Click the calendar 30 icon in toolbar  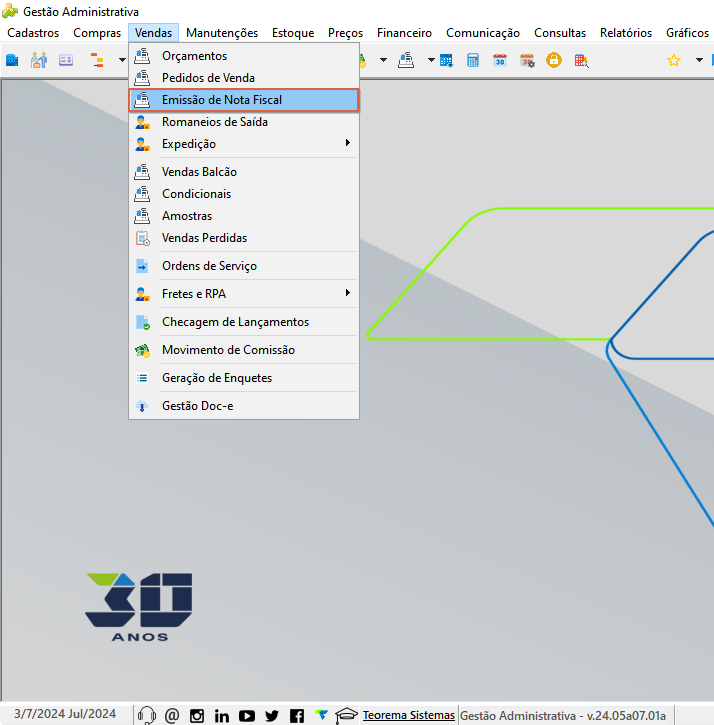pyautogui.click(x=499, y=60)
